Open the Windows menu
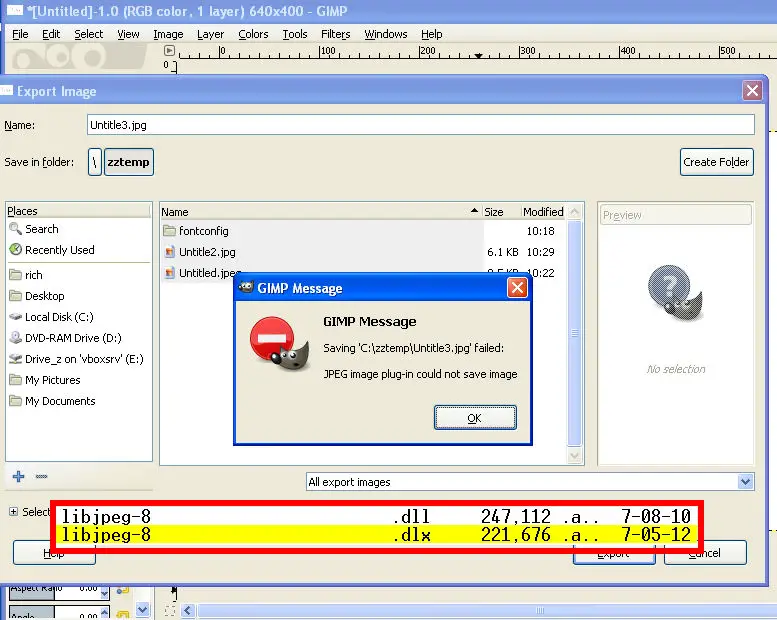777x620 pixels. click(x=386, y=34)
